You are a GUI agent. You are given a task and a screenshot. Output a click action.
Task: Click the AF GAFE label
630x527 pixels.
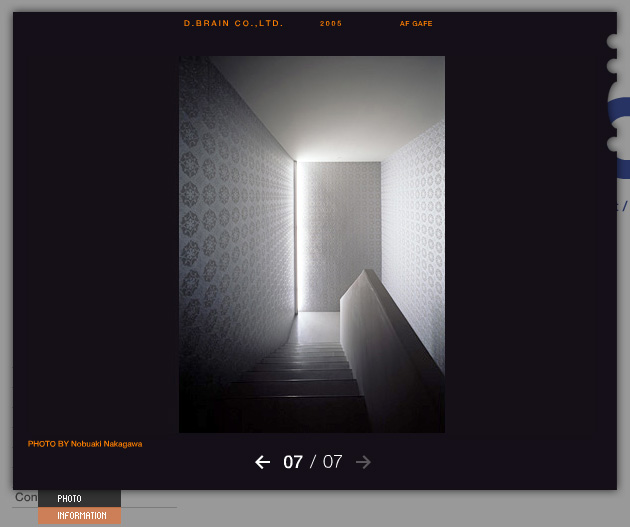pyautogui.click(x=416, y=24)
